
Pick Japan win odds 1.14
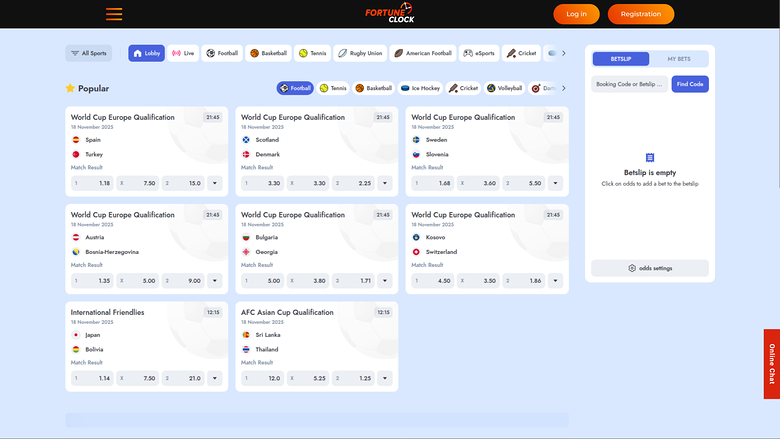pos(92,378)
